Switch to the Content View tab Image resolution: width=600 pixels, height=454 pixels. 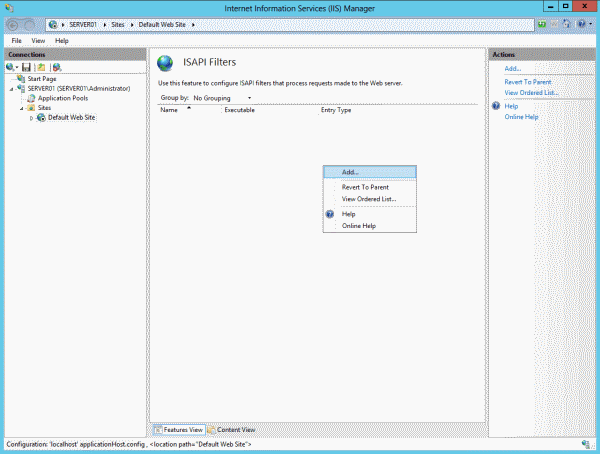point(232,430)
